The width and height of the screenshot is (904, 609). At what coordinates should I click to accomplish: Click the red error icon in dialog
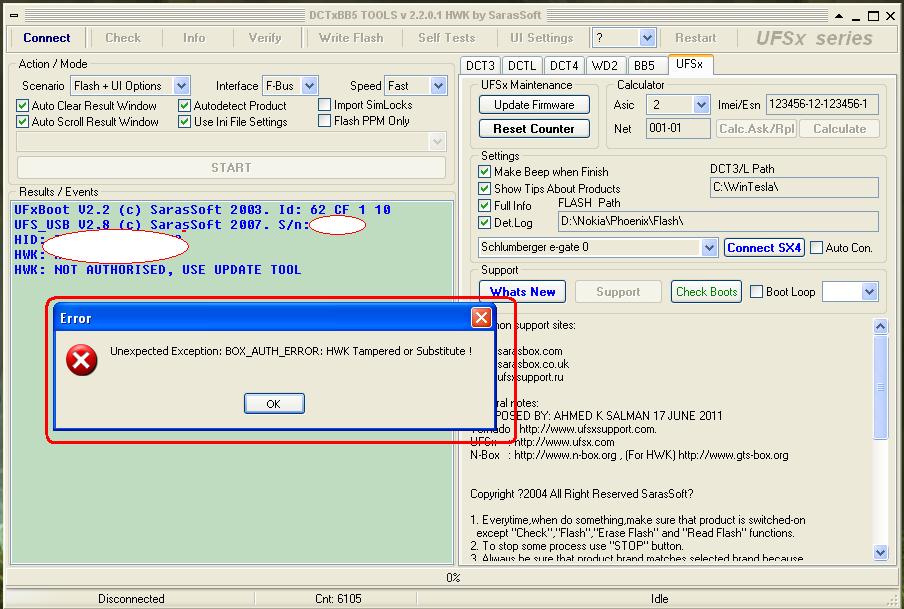point(82,360)
